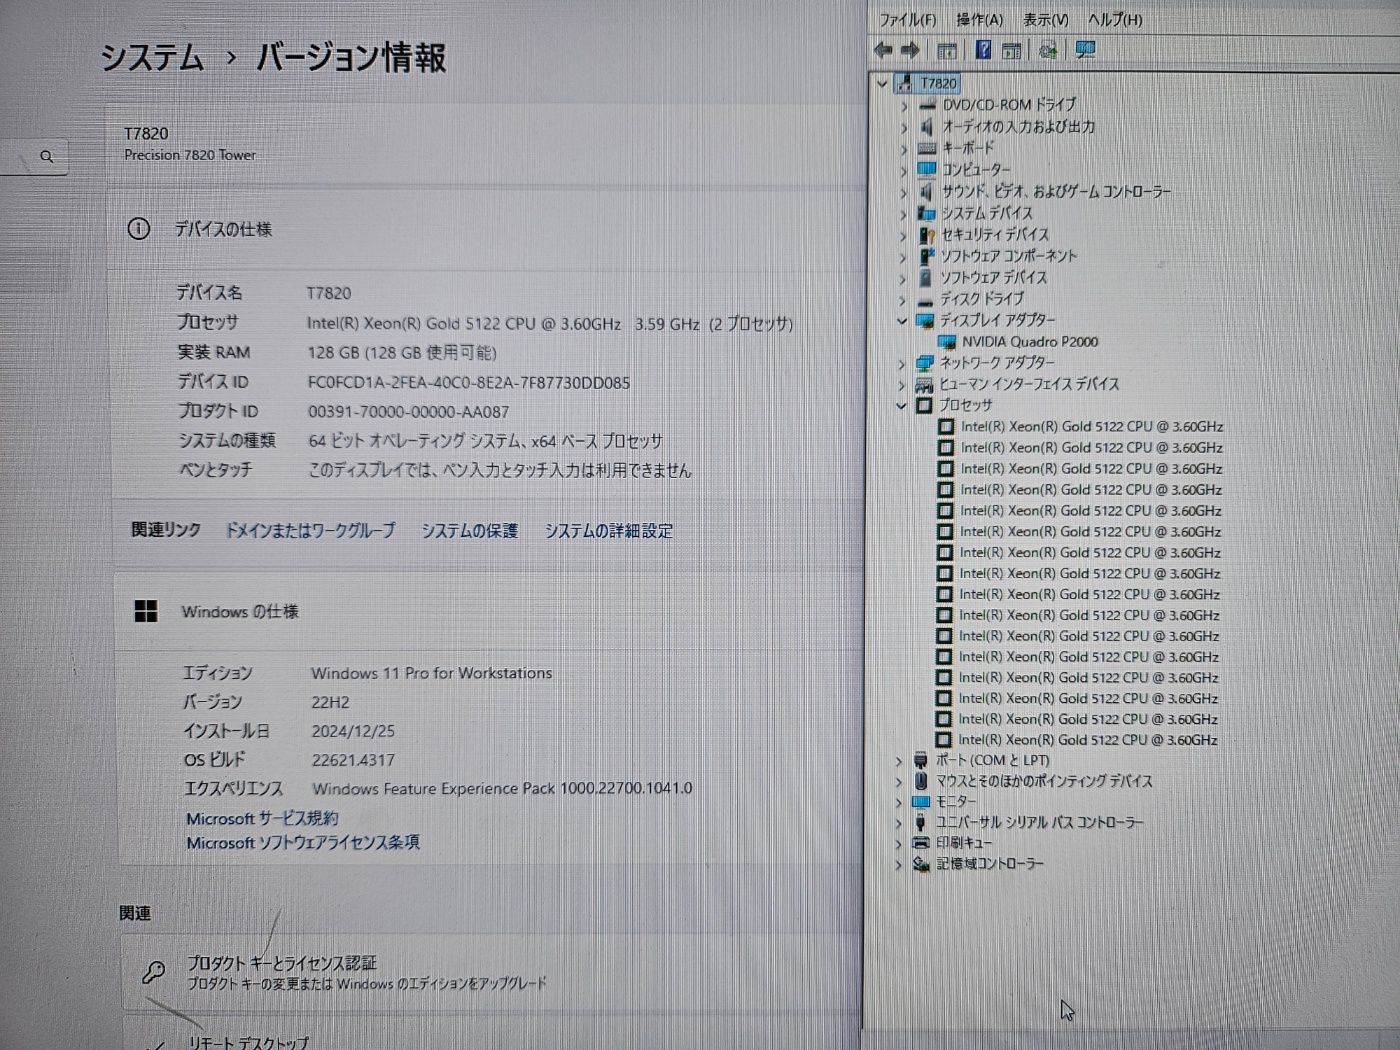
Task: Click the install date 2024/12/25
Action: point(353,731)
